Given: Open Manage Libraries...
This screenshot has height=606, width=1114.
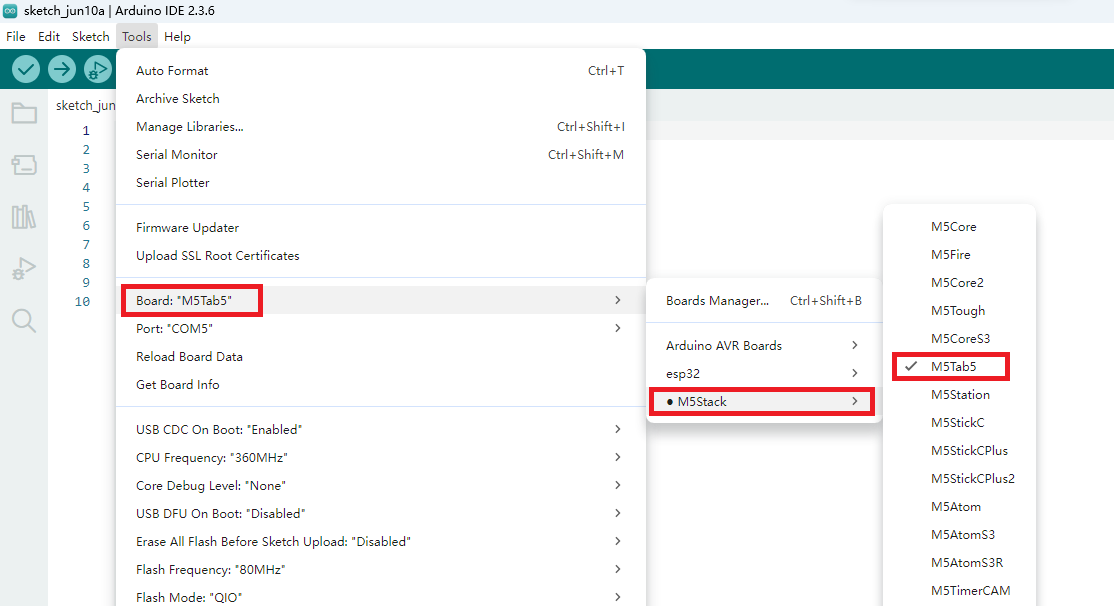Looking at the screenshot, I should (x=381, y=126).
